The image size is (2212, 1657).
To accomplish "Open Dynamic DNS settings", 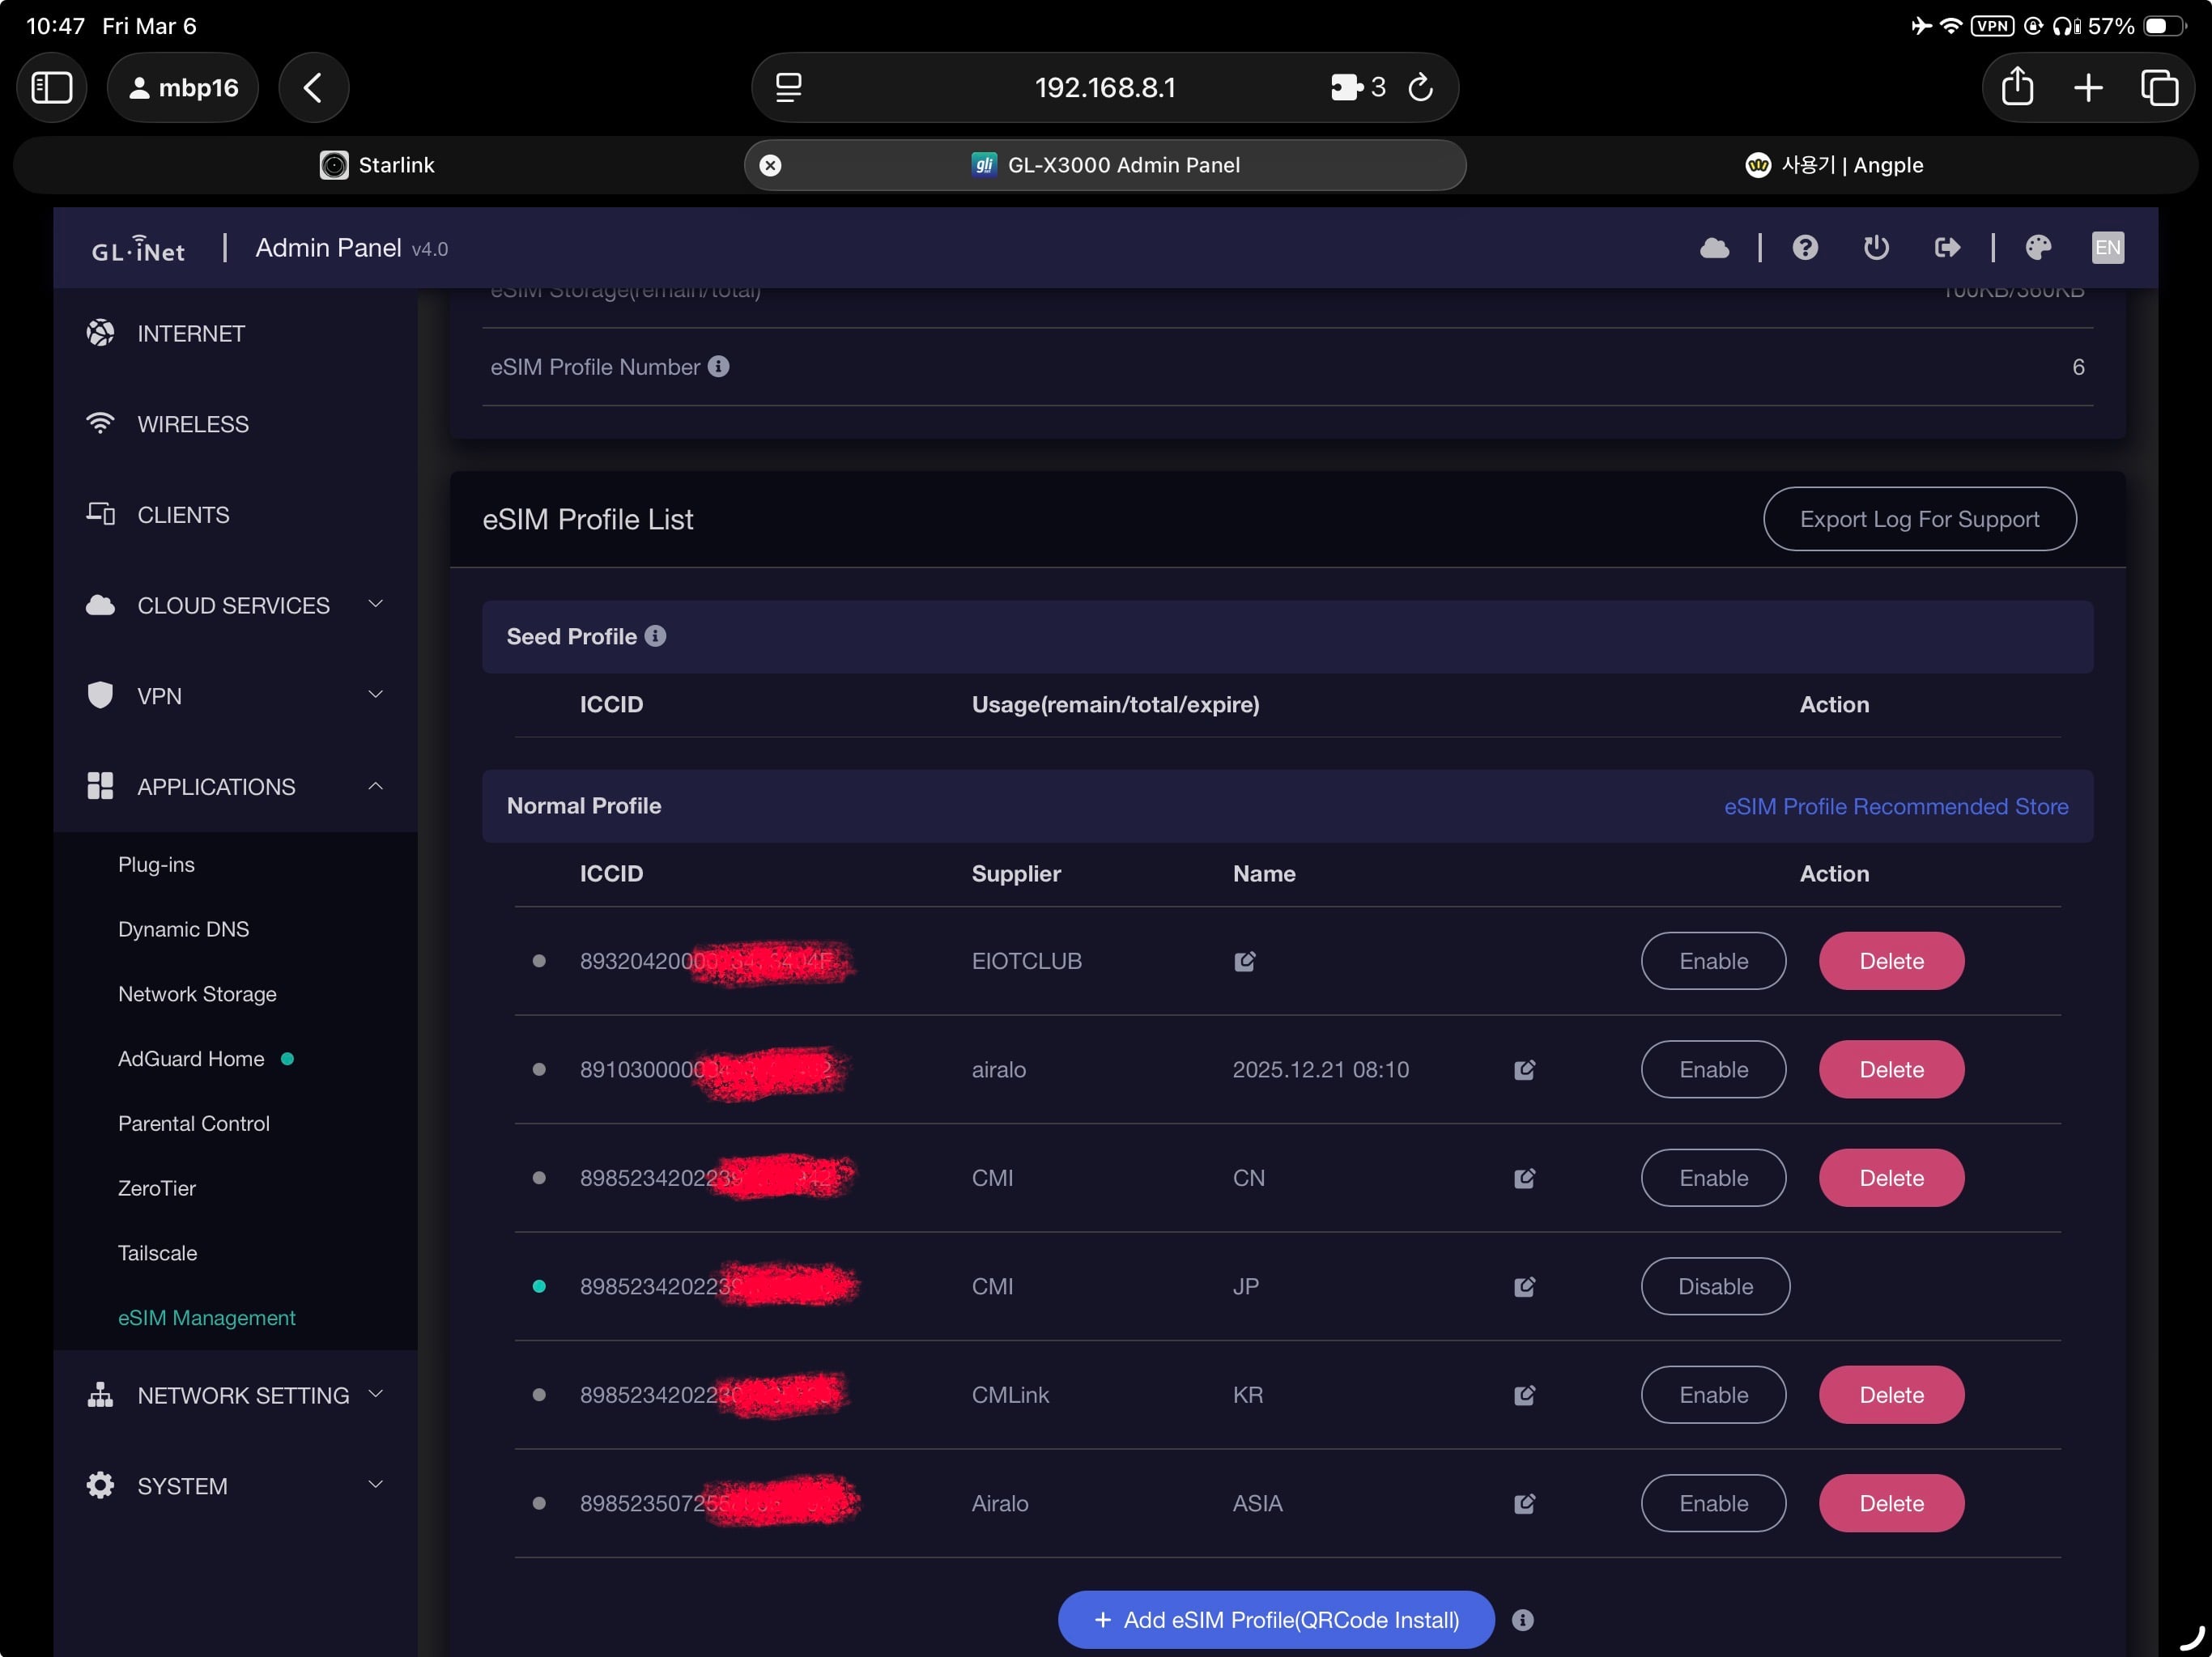I will click(x=183, y=929).
